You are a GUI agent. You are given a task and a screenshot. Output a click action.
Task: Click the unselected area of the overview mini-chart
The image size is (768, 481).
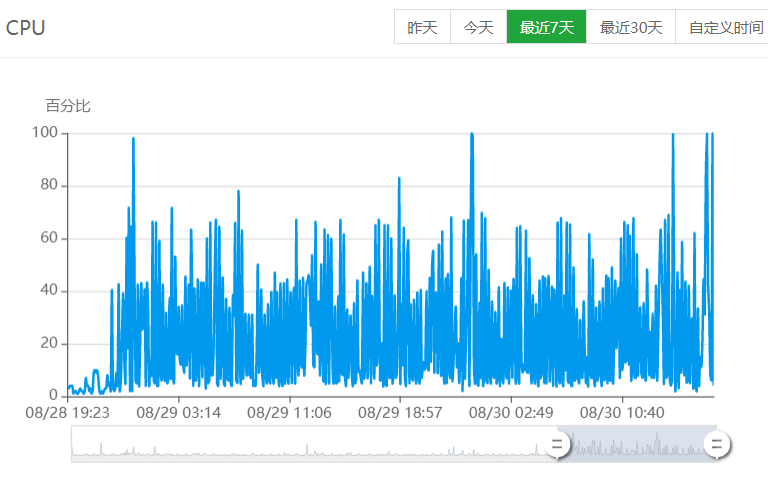313,444
